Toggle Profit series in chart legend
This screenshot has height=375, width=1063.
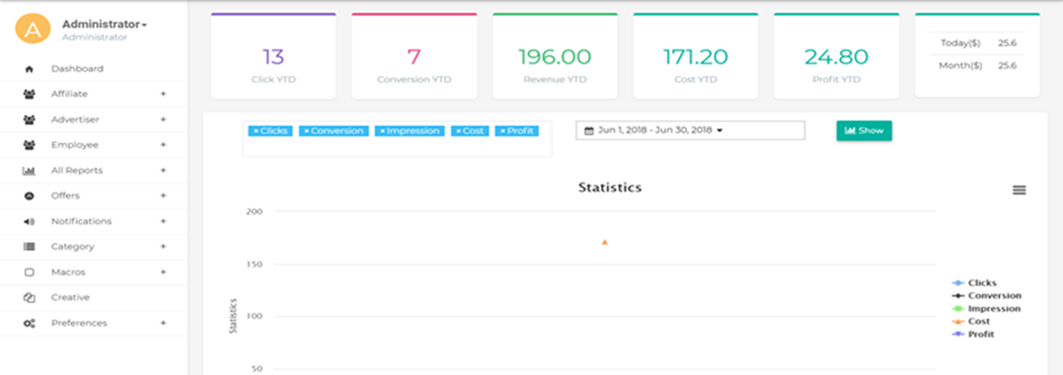tap(974, 334)
